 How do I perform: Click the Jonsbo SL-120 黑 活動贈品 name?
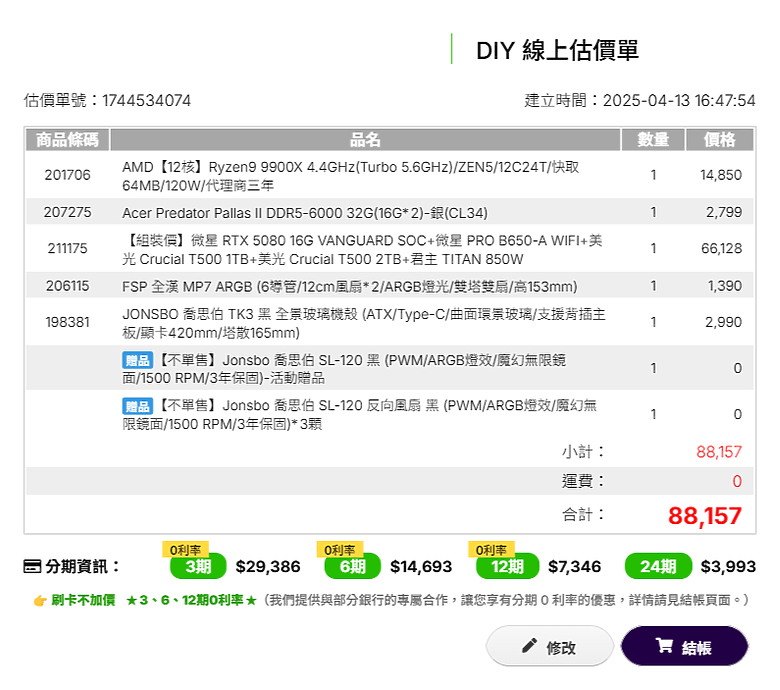click(344, 369)
